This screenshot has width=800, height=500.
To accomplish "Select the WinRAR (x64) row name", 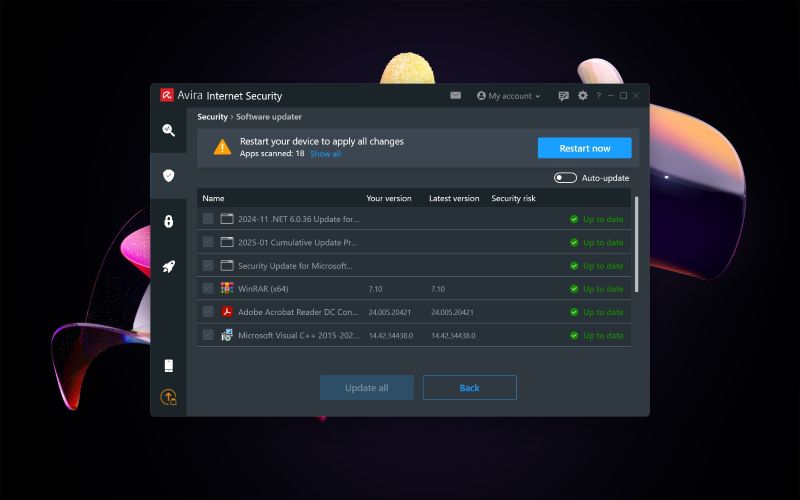I will click(x=263, y=289).
